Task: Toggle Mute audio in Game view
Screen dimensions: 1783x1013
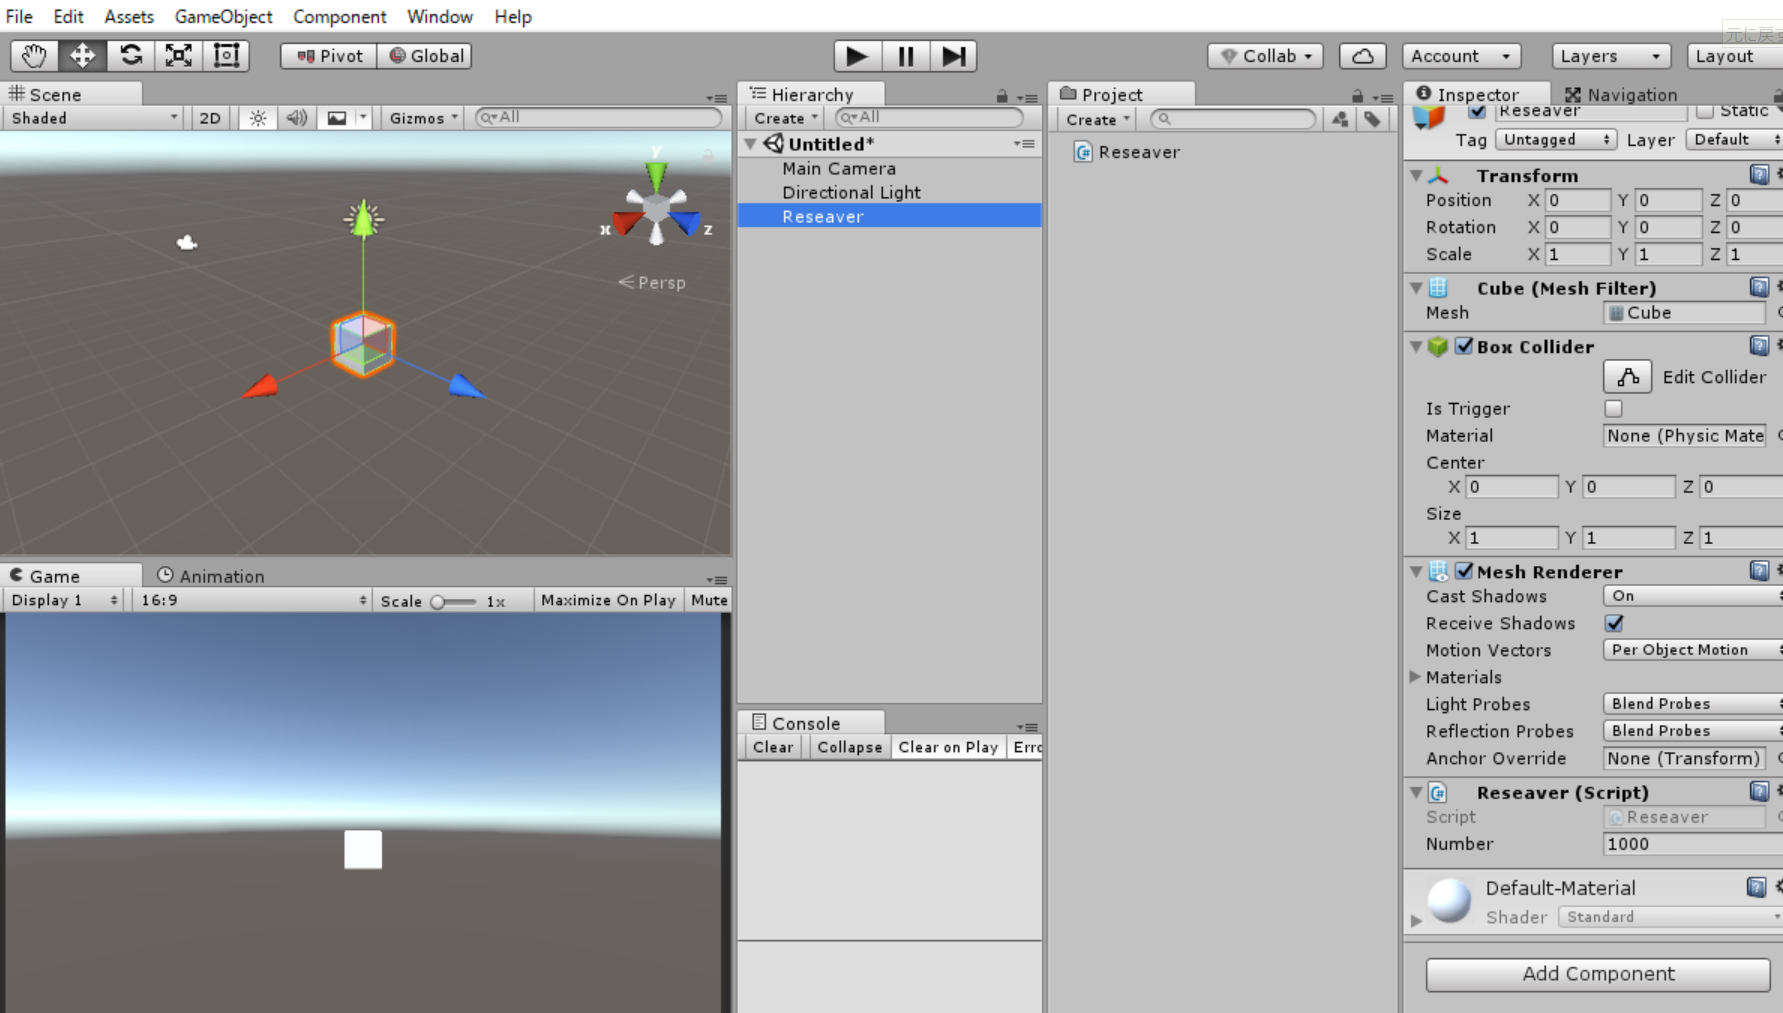Action: pyautogui.click(x=709, y=600)
